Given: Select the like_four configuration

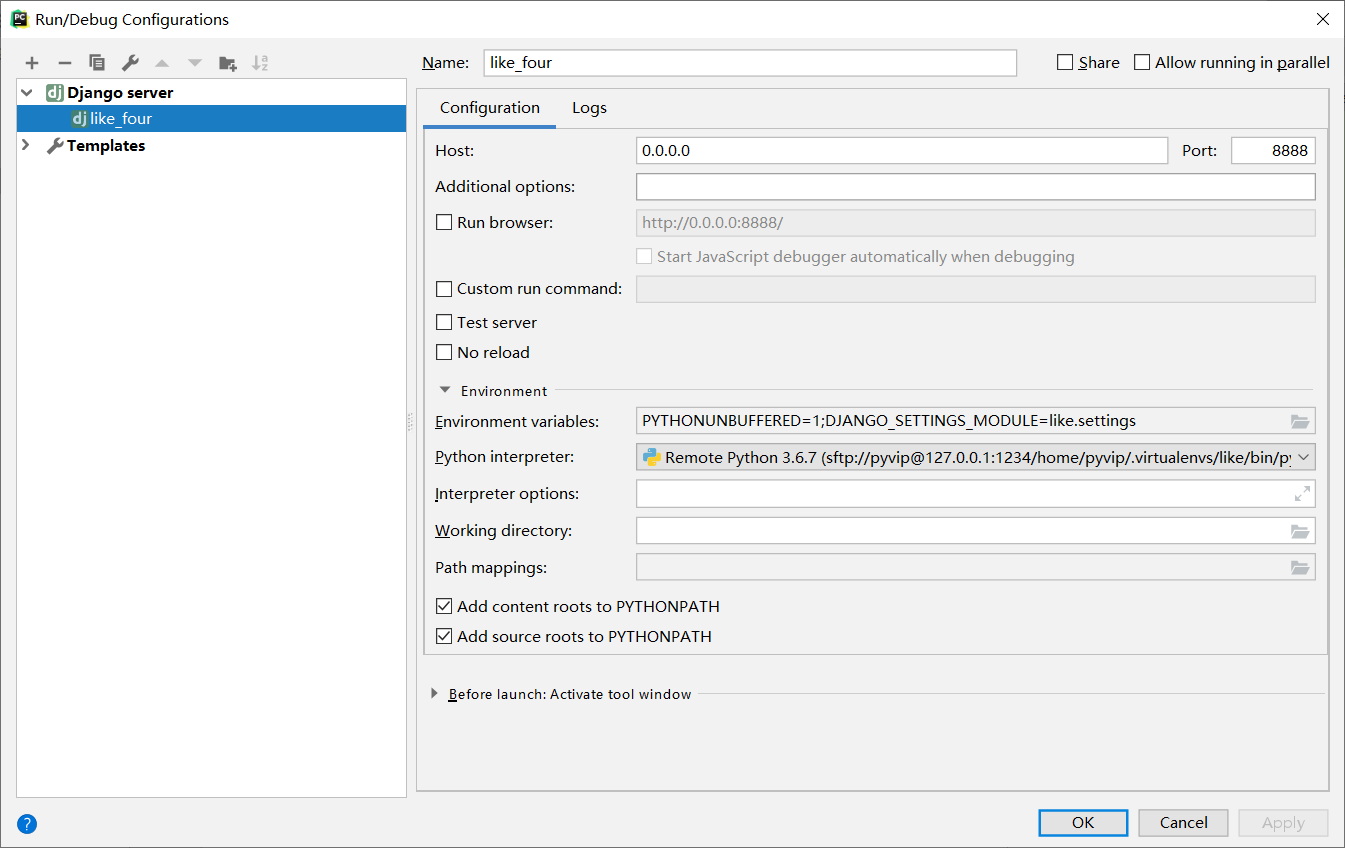Looking at the screenshot, I should pos(212,119).
